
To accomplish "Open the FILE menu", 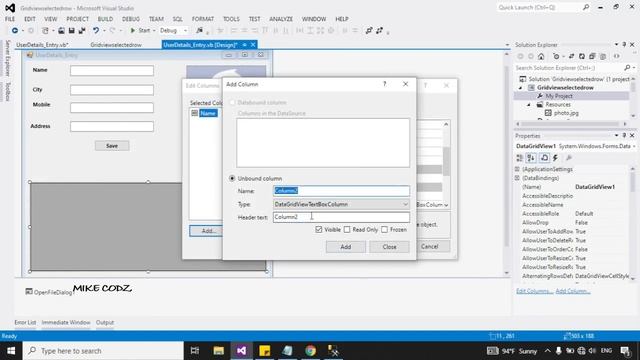I will click(10, 19).
